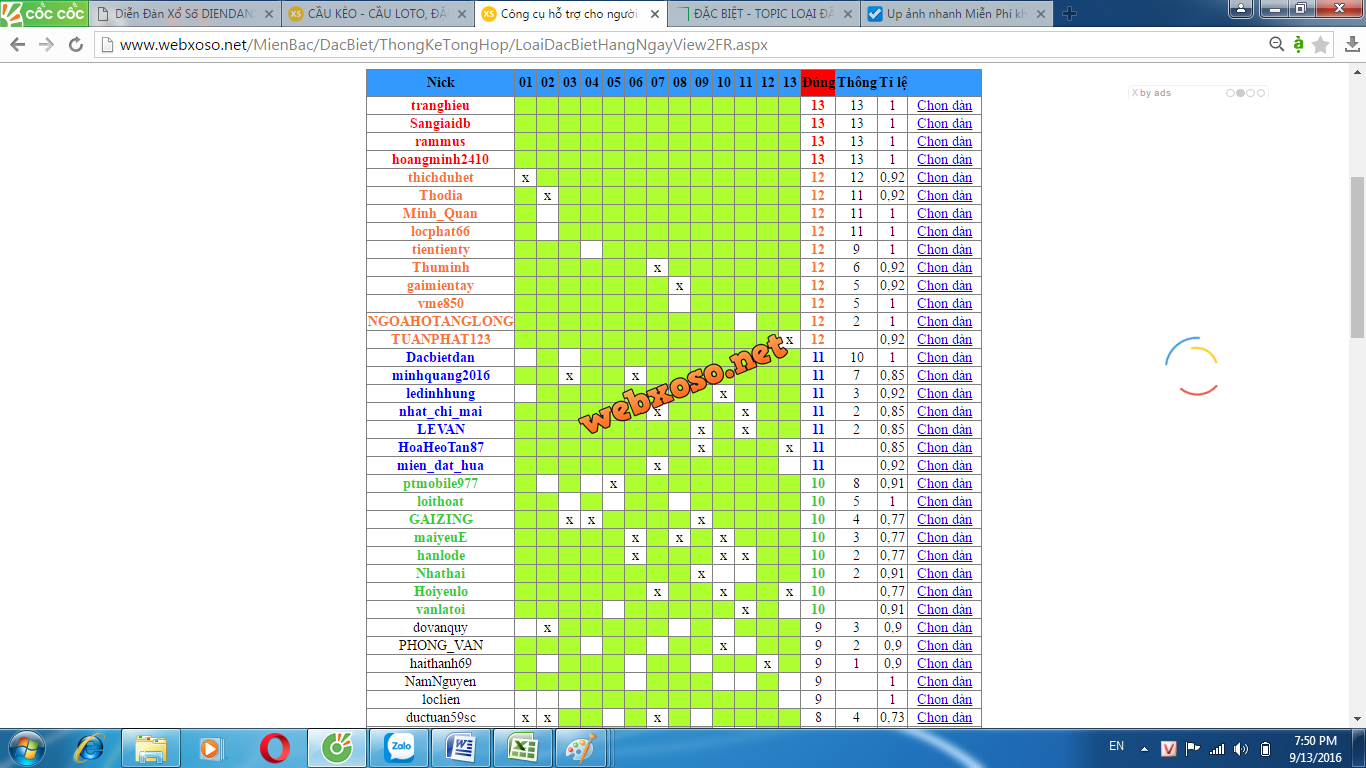
Task: Select nick hoangminh2410
Action: (440, 159)
